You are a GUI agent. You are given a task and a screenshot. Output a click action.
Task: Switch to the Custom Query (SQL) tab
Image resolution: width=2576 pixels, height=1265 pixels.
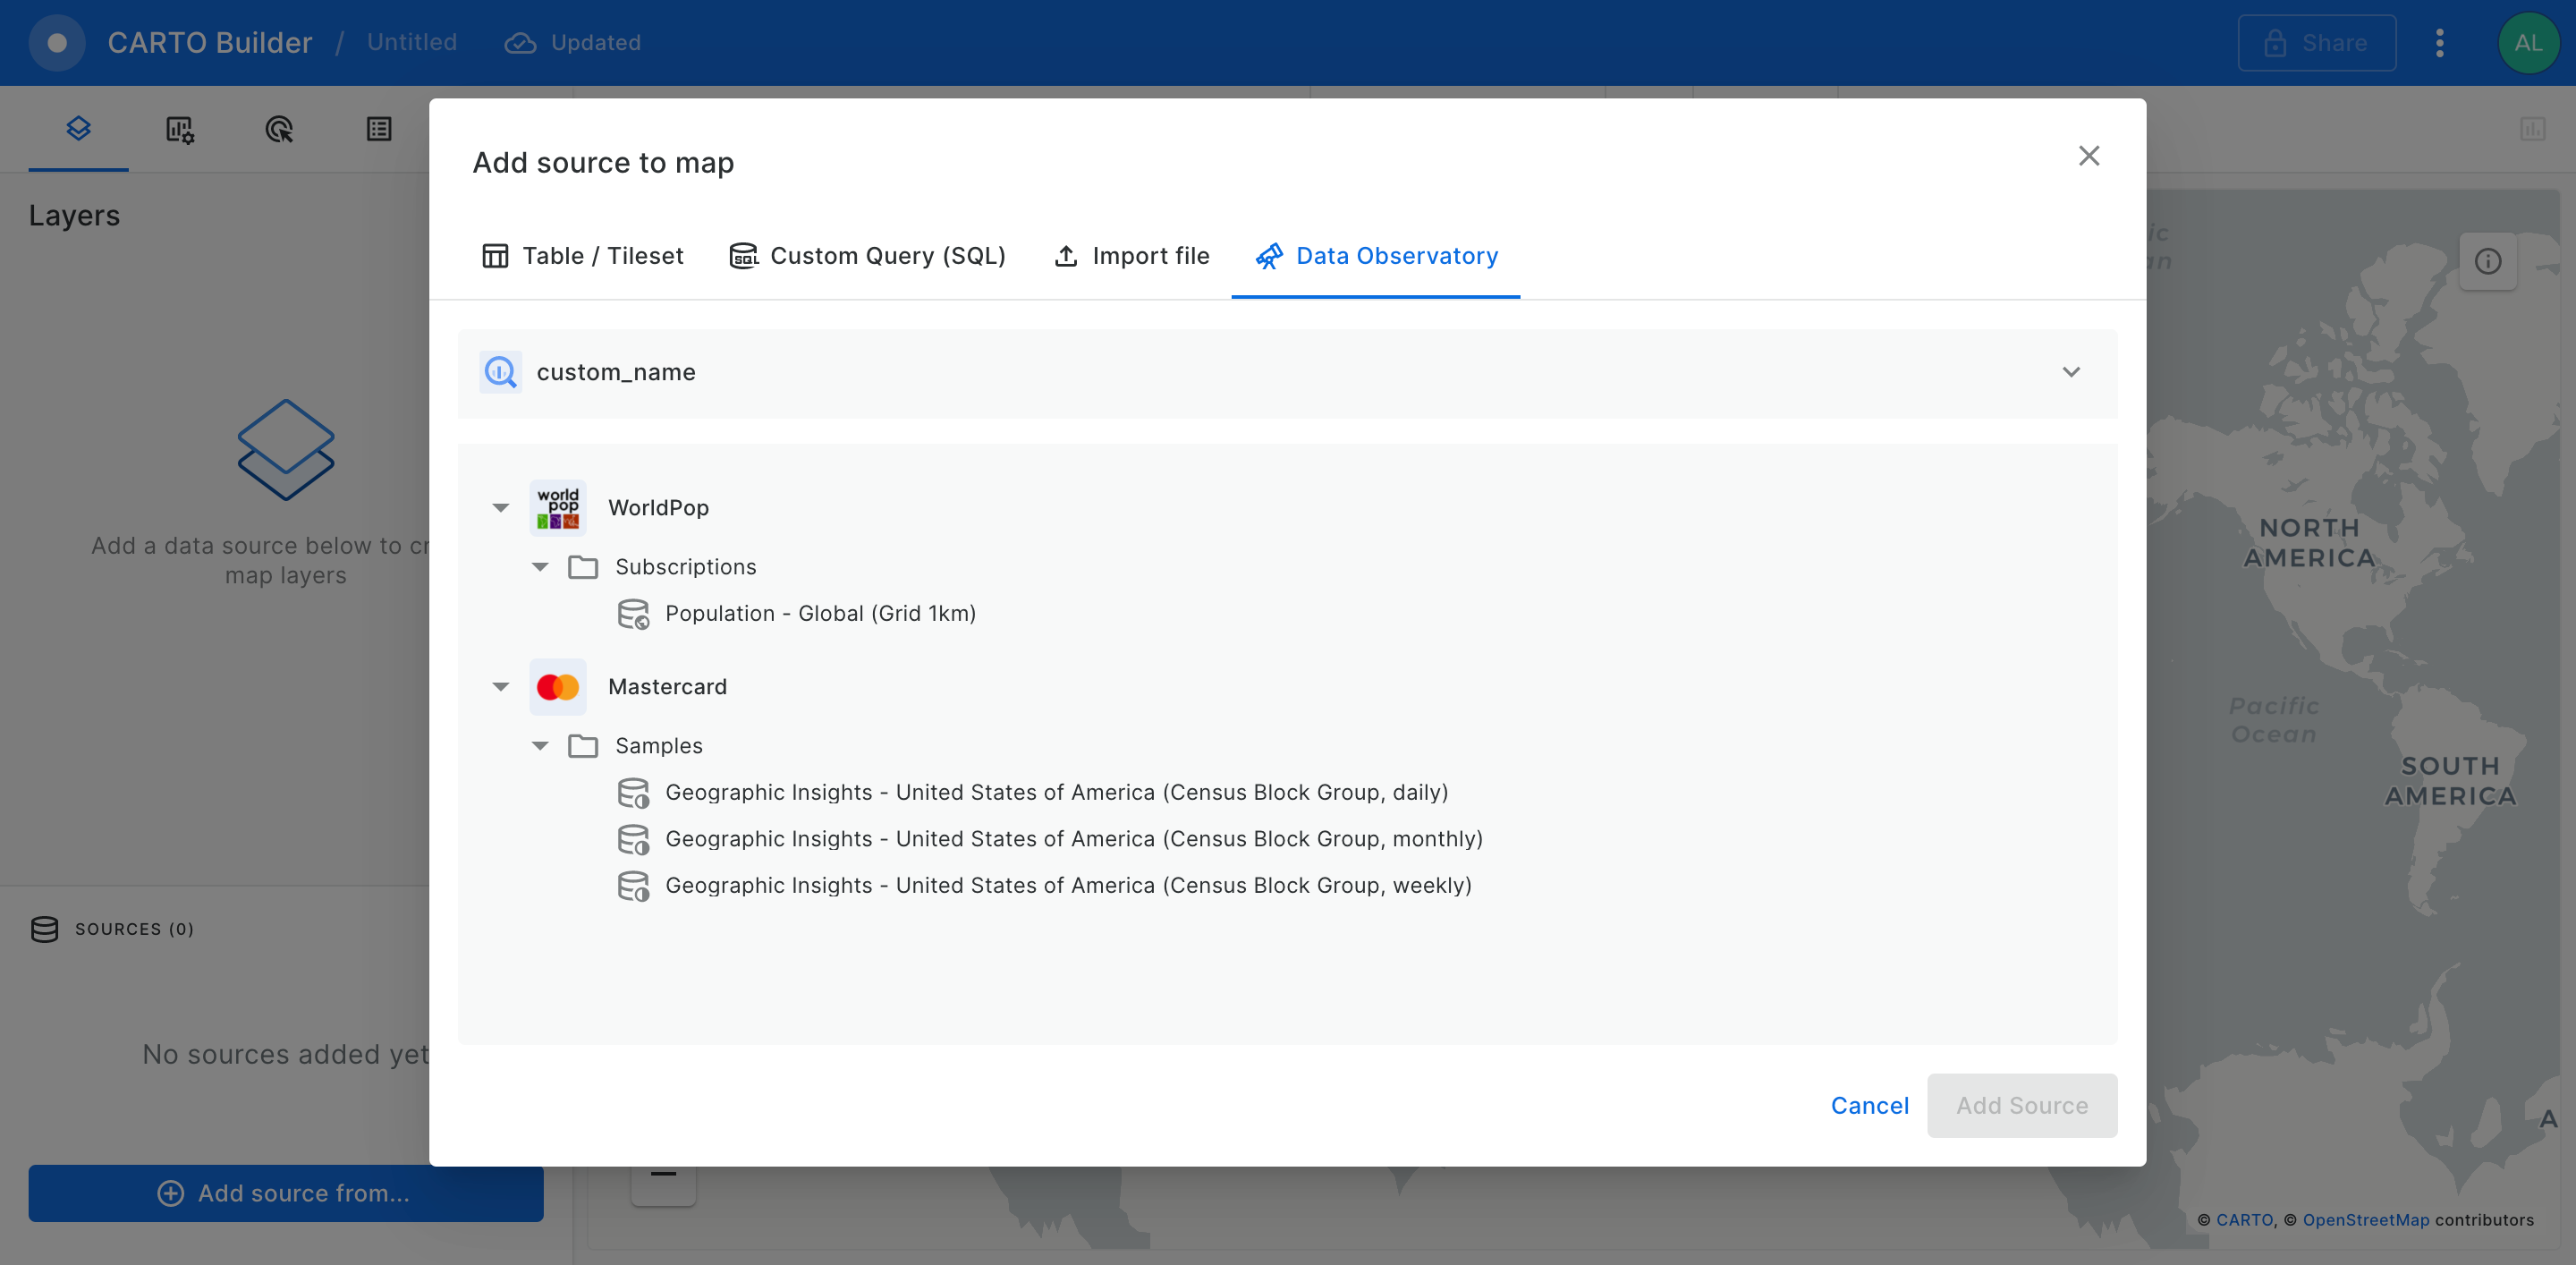click(x=867, y=256)
